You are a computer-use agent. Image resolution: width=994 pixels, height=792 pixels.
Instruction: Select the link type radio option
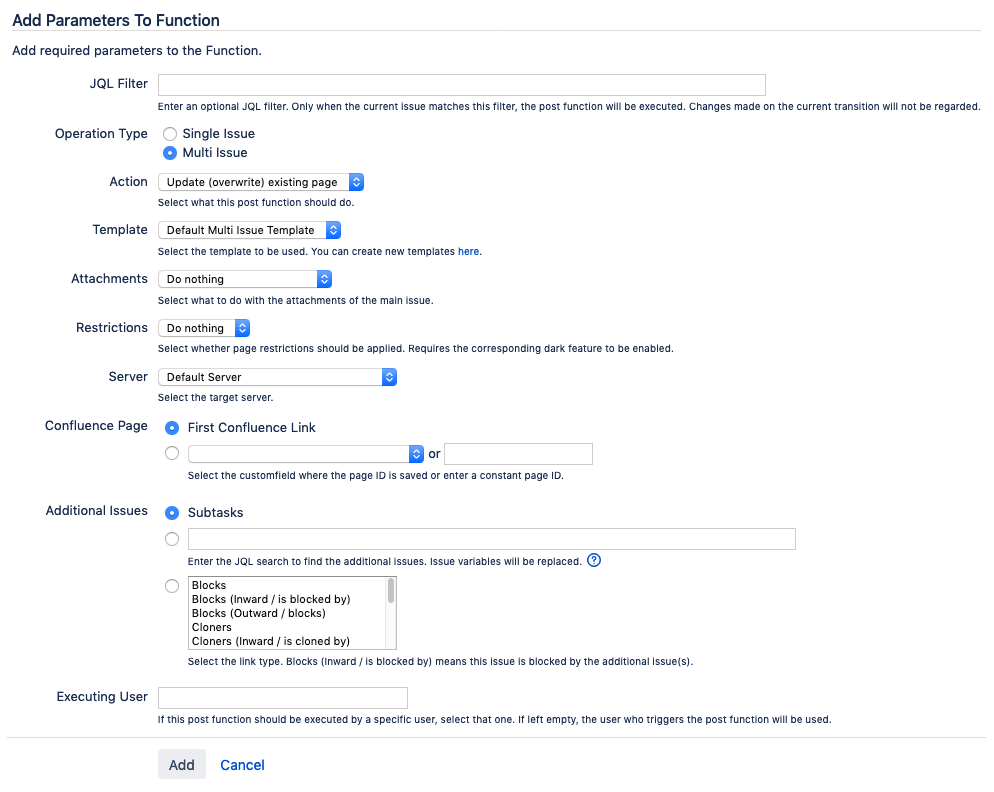tap(171, 586)
